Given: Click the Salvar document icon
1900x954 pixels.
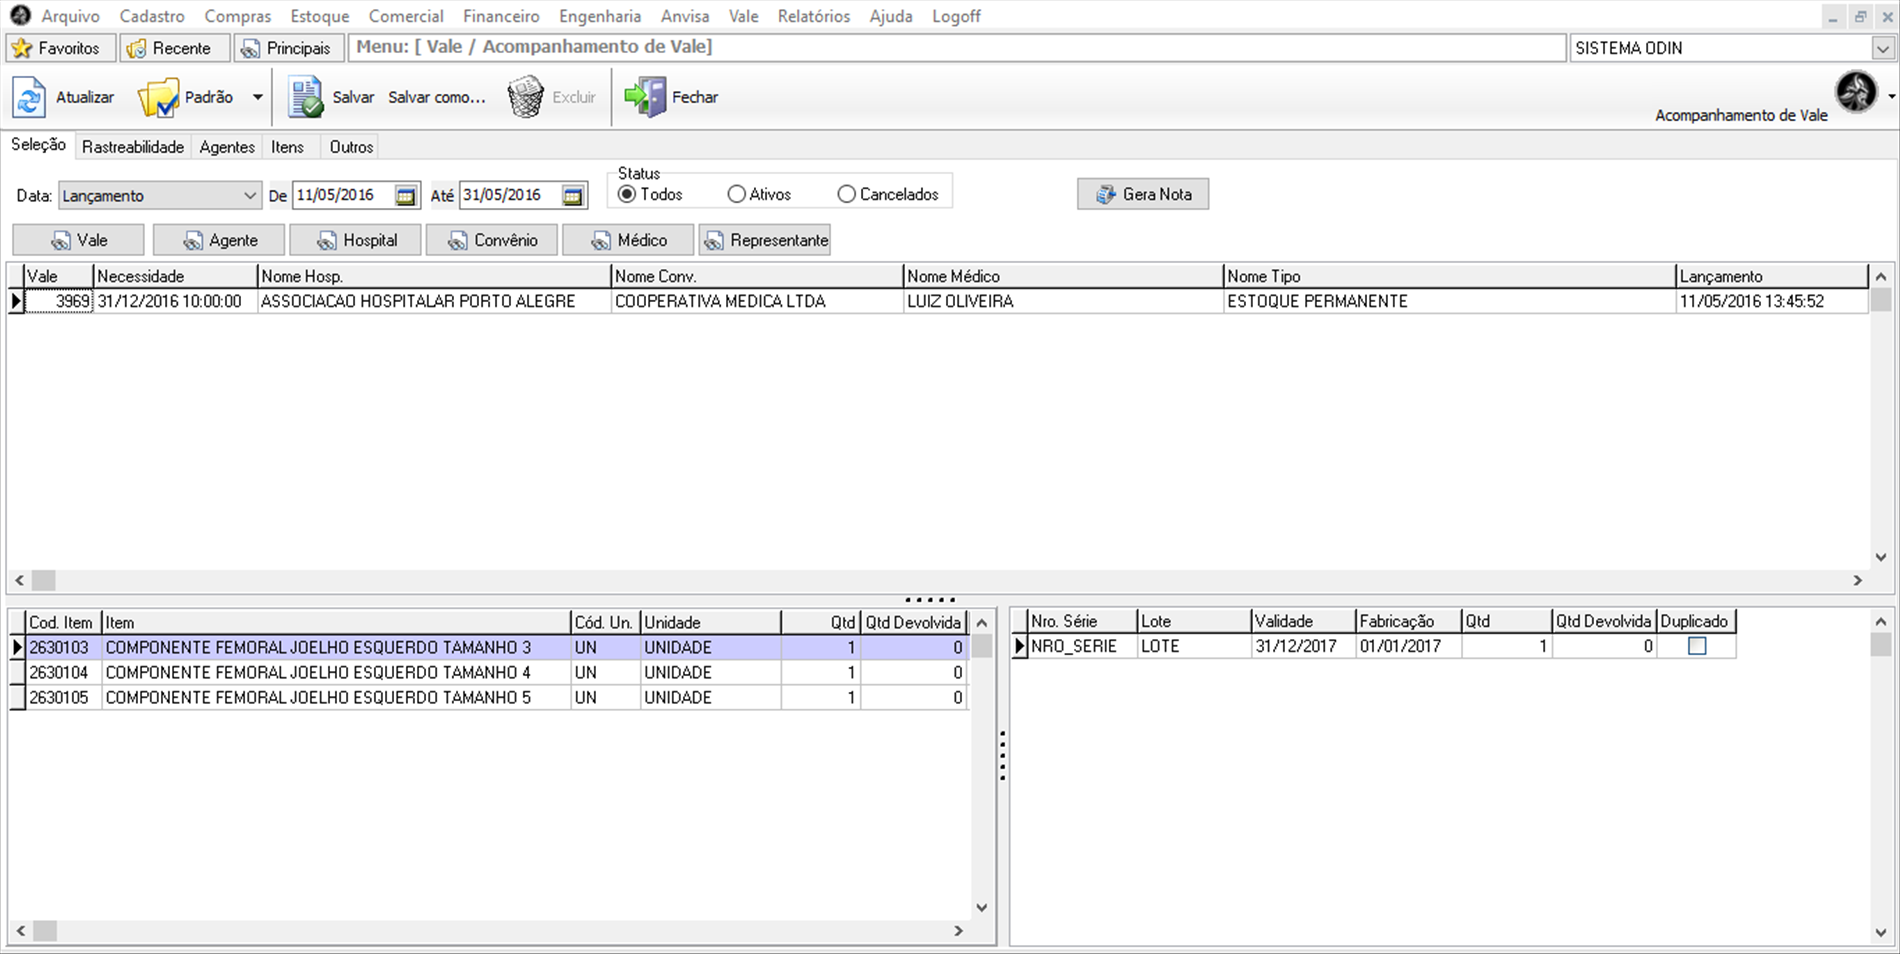Looking at the screenshot, I should click(305, 98).
